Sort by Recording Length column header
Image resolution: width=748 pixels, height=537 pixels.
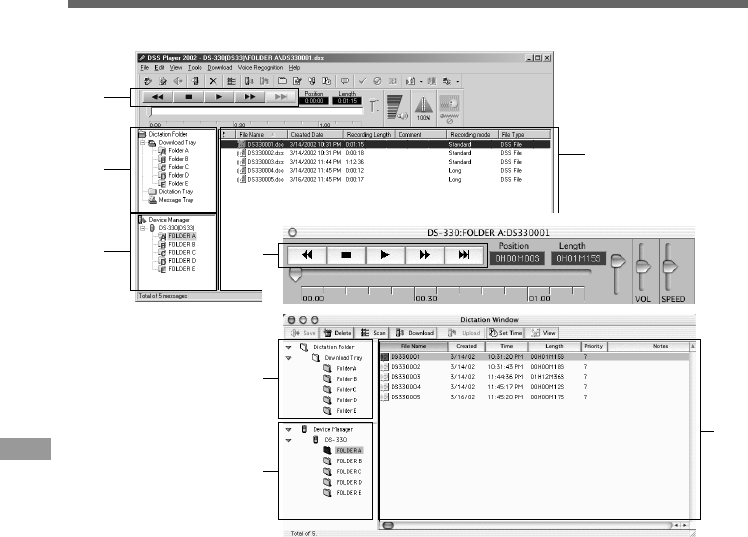[x=369, y=134]
